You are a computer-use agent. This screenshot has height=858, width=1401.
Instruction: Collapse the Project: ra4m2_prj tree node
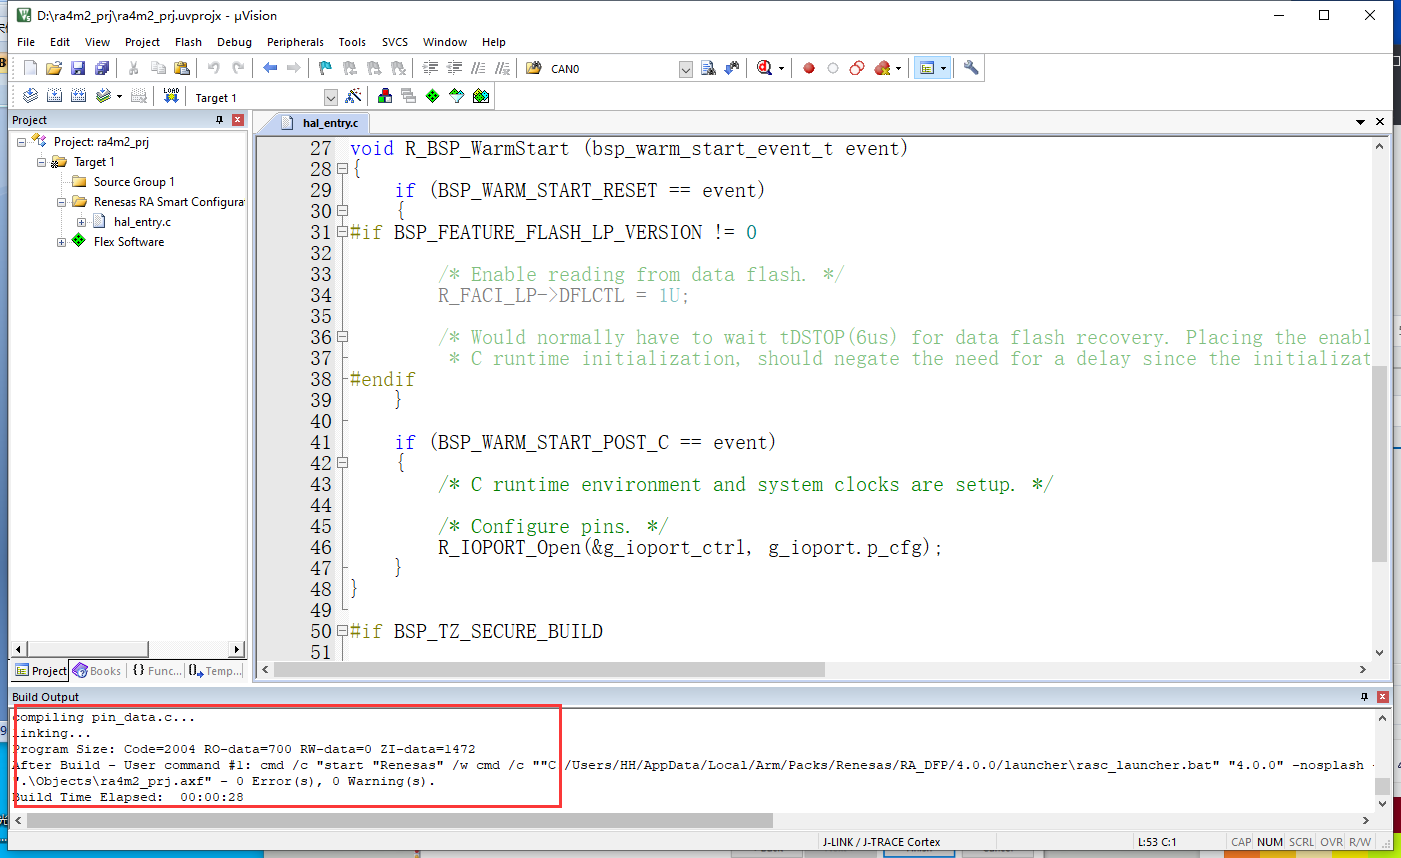(x=21, y=142)
